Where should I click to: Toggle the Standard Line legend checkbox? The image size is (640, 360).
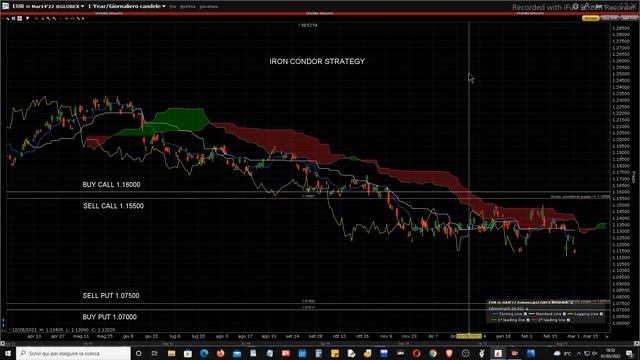[564, 314]
